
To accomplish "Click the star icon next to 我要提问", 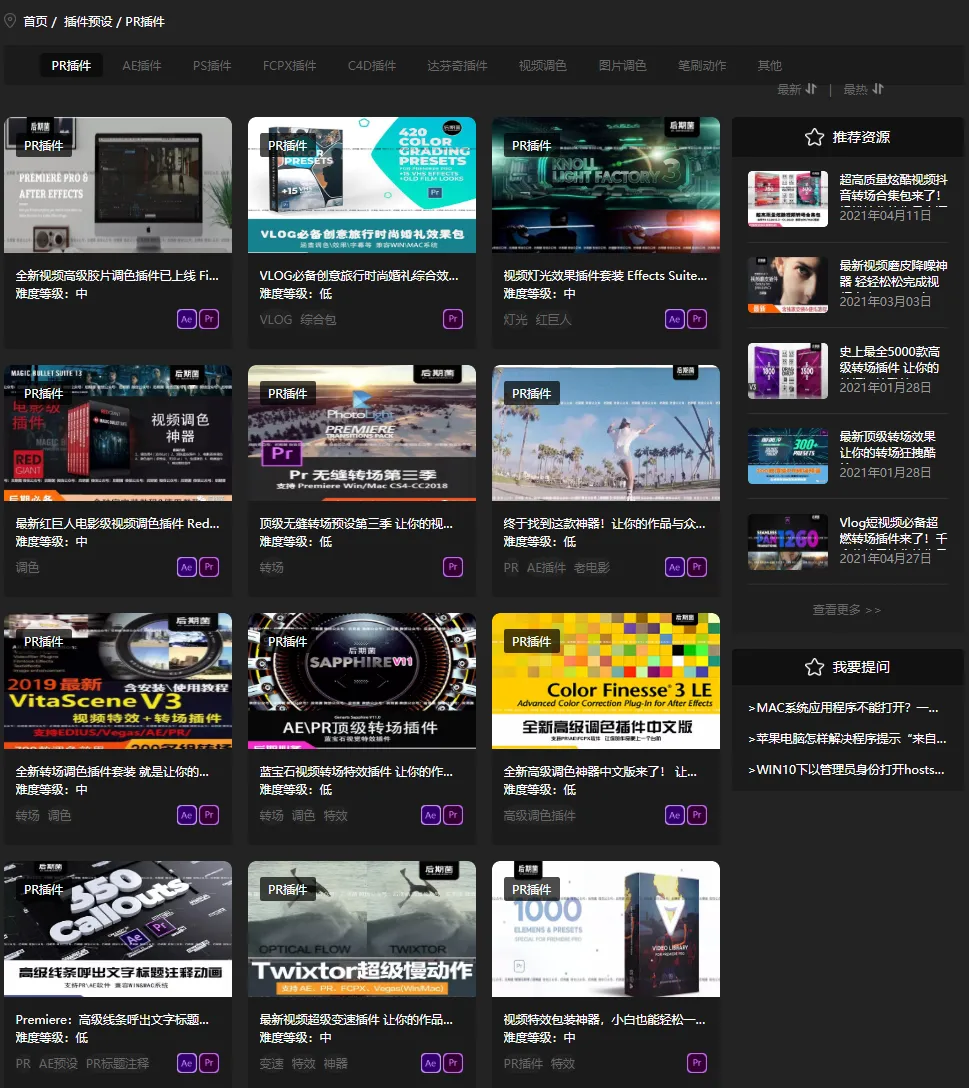I will [814, 667].
